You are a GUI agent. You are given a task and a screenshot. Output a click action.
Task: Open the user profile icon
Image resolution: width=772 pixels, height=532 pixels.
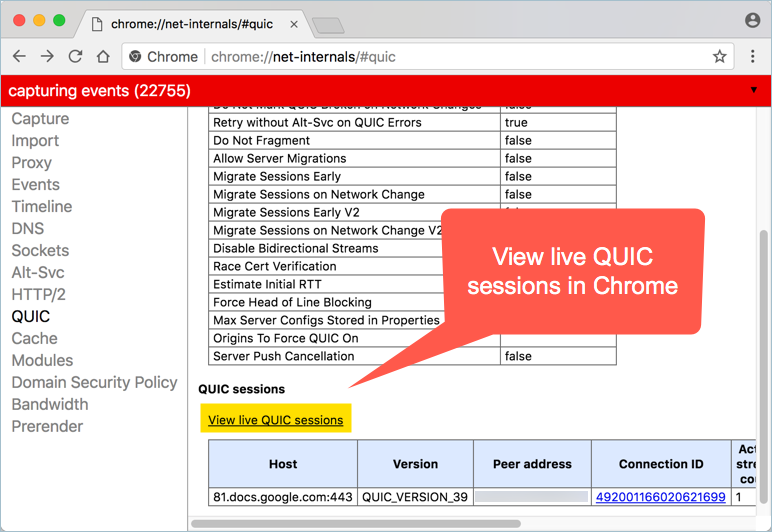pos(752,20)
